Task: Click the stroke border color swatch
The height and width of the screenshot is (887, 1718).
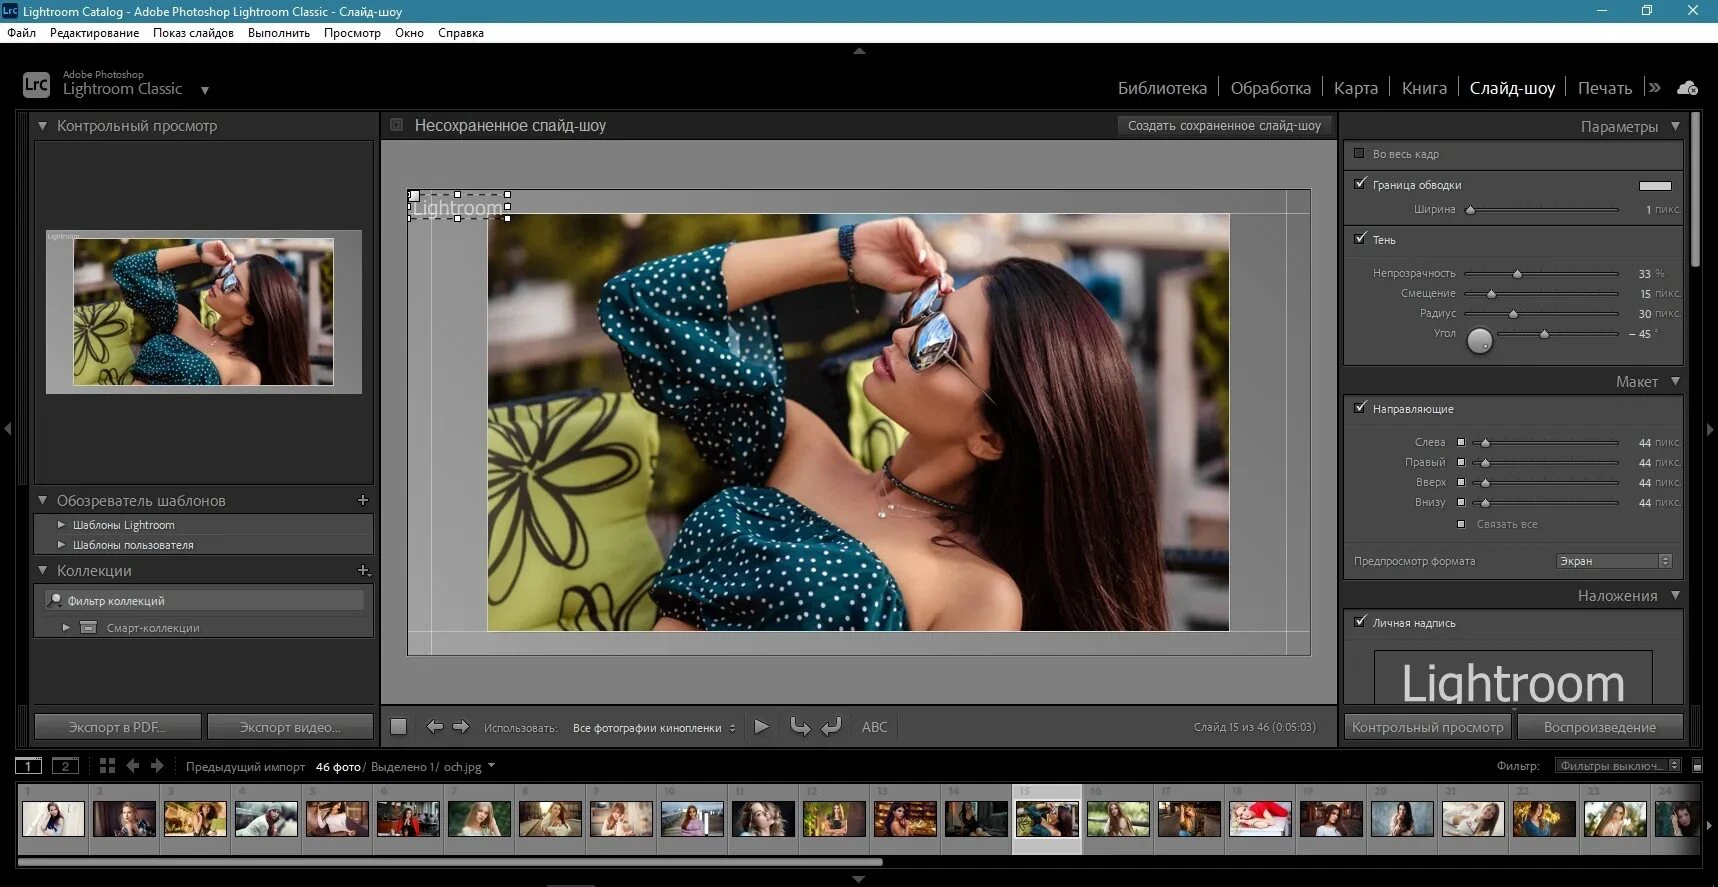Action: [1654, 185]
